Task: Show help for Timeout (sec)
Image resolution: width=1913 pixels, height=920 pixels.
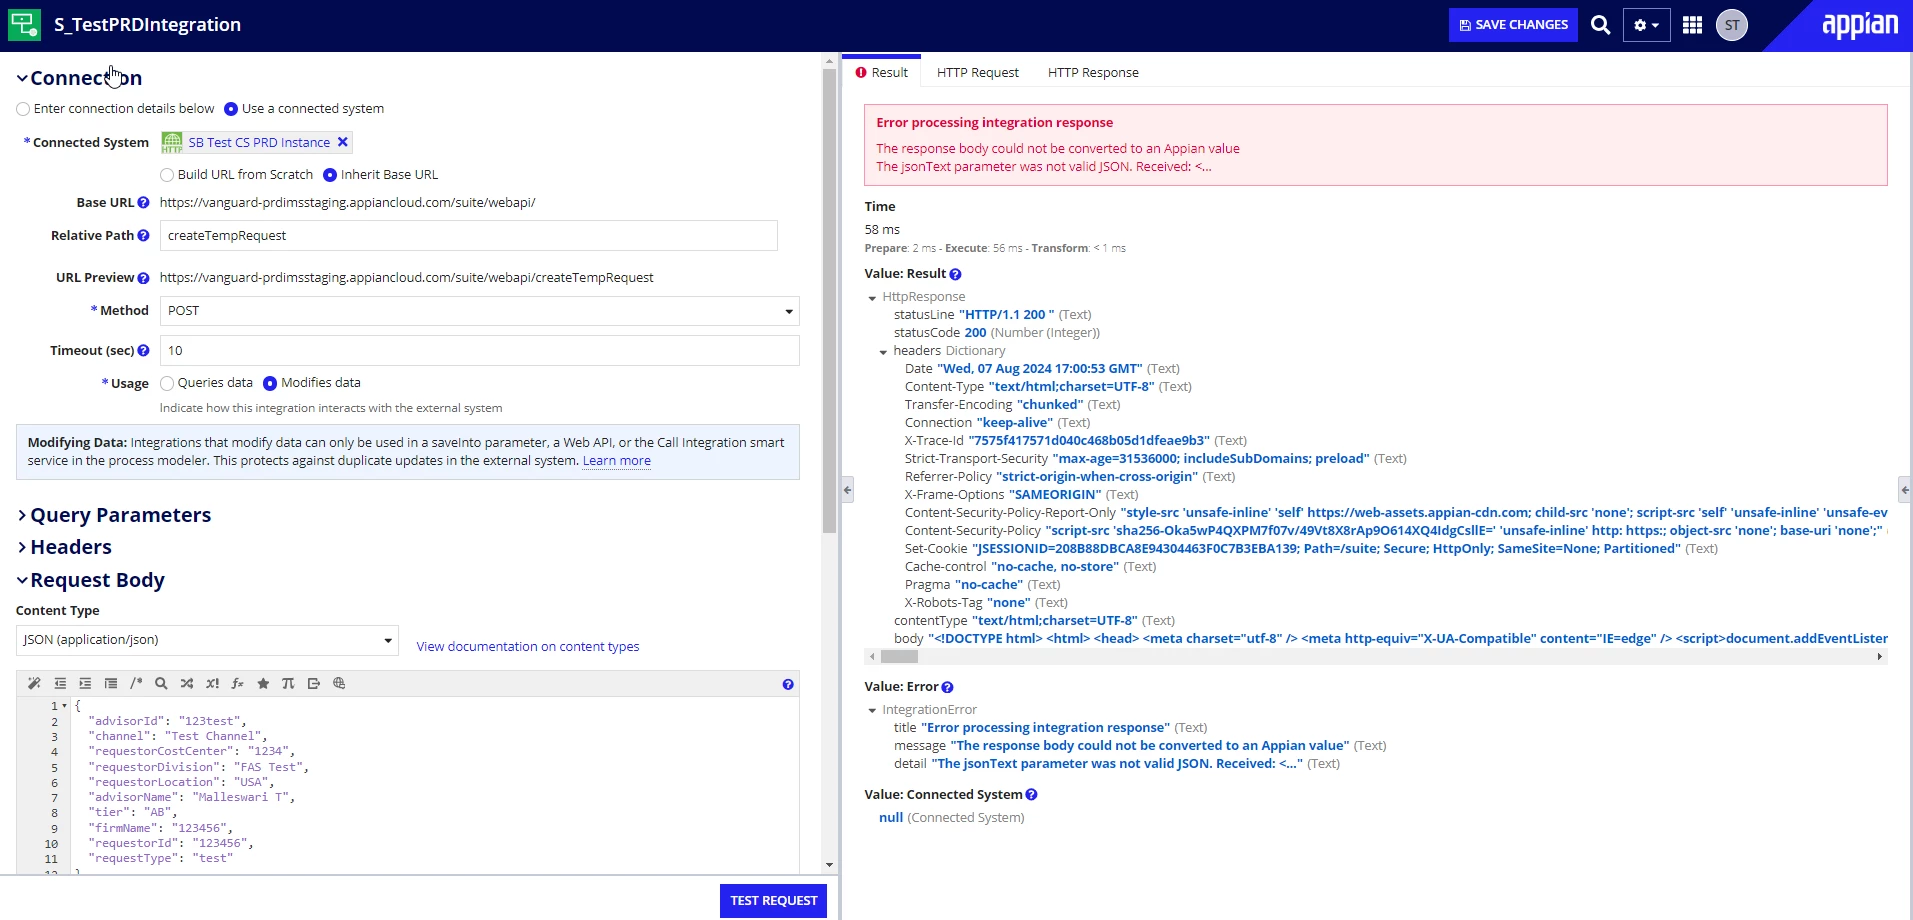Action: 143,350
